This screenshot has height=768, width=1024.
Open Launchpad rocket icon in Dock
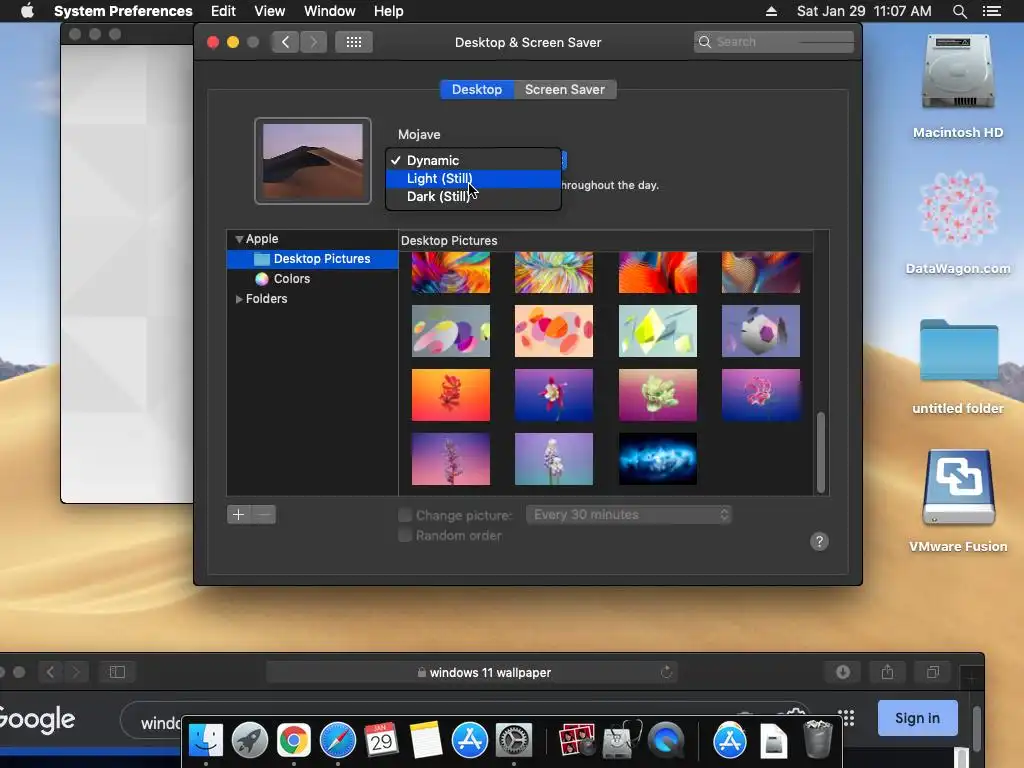[249, 741]
